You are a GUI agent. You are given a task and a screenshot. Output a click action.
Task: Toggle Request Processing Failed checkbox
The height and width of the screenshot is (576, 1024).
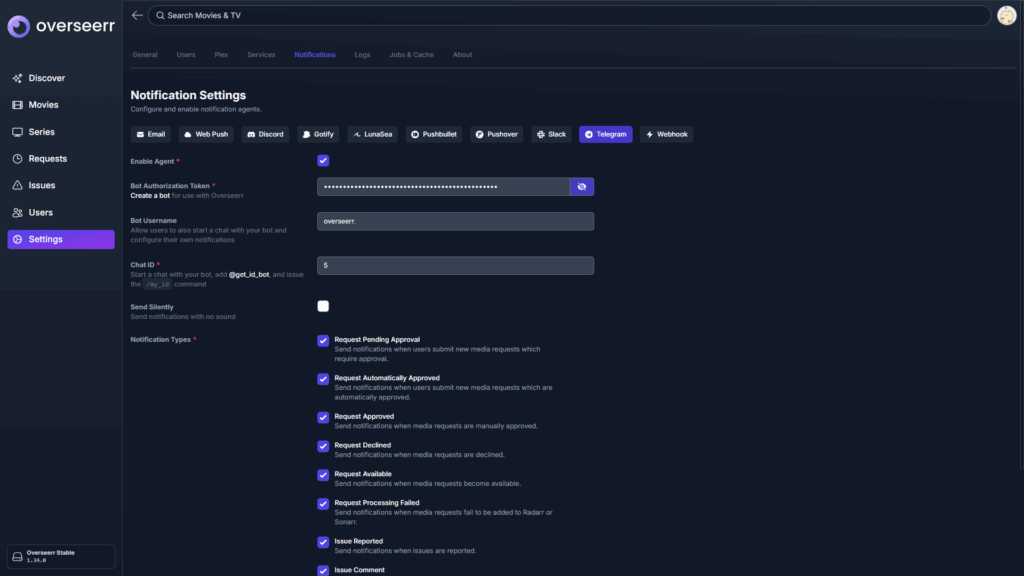323,504
